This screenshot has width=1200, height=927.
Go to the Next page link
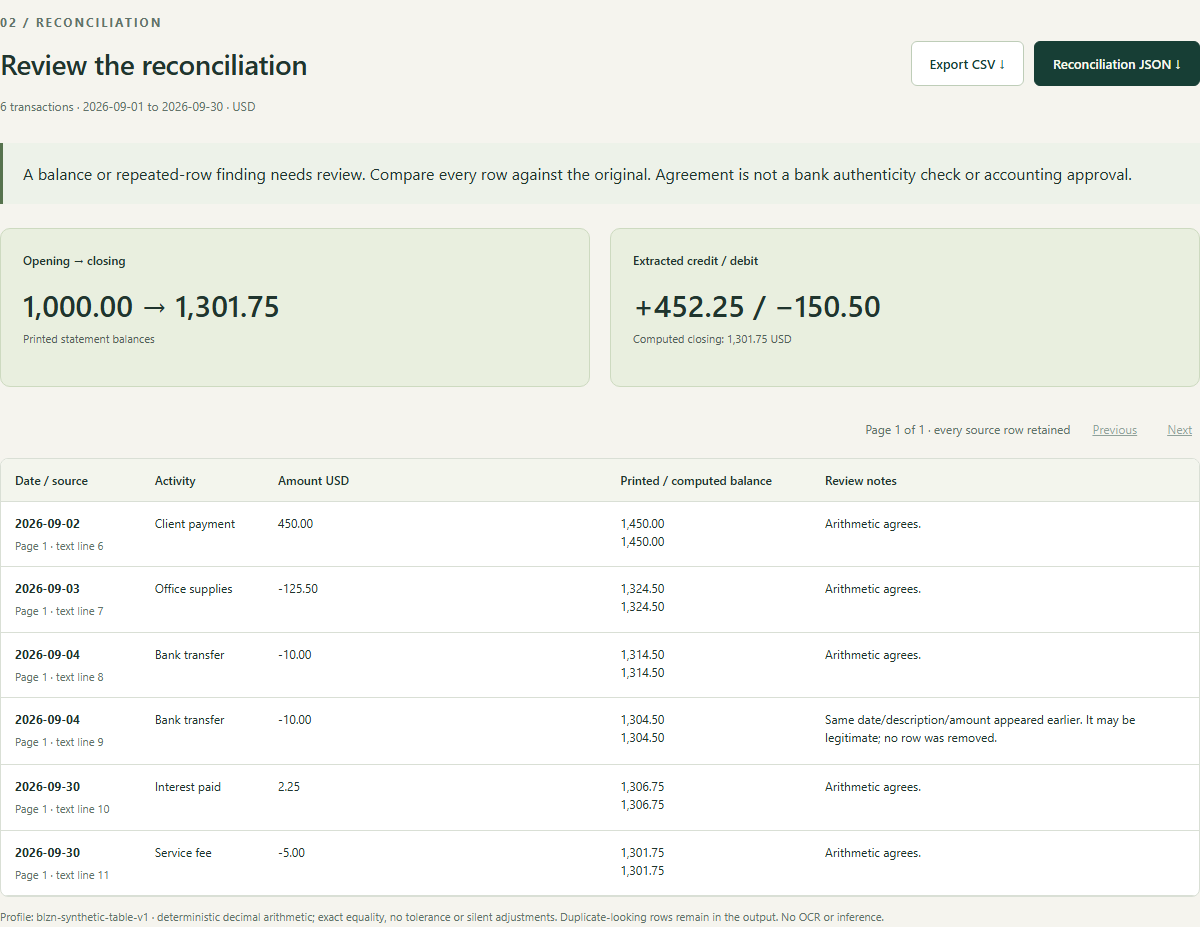[x=1179, y=430]
